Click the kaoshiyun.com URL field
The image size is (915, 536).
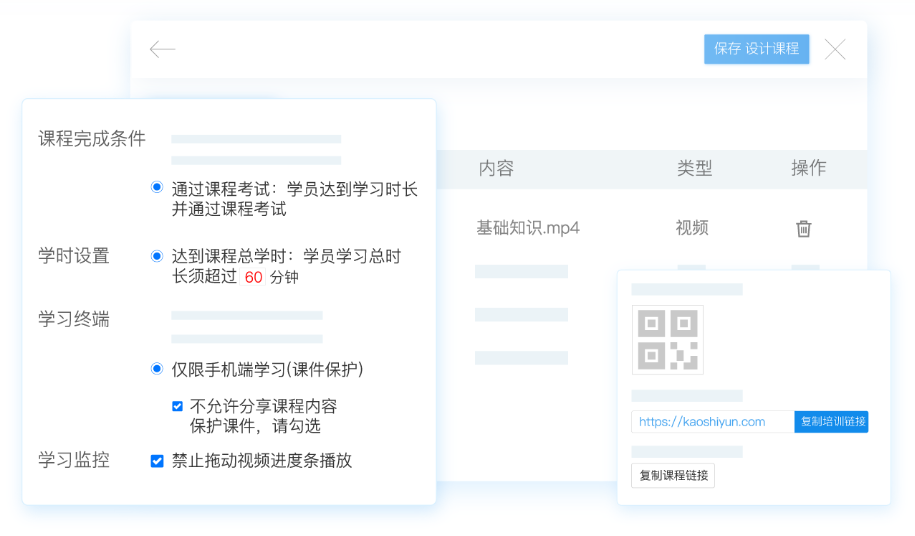[x=712, y=422]
